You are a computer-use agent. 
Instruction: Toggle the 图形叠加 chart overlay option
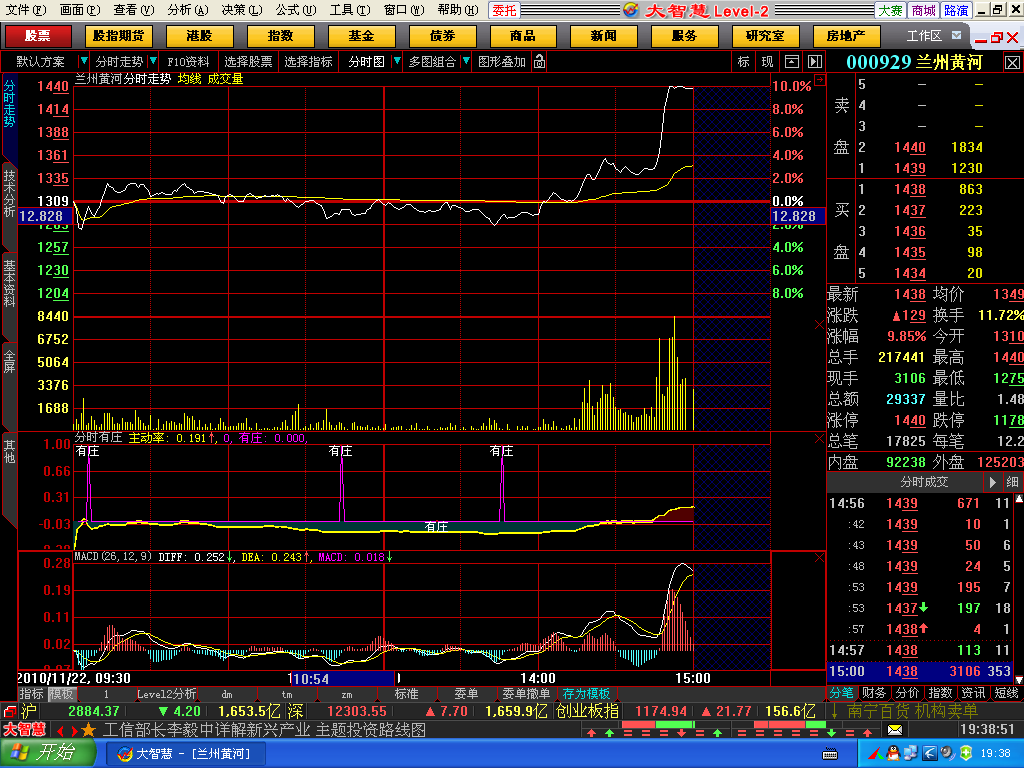point(501,62)
